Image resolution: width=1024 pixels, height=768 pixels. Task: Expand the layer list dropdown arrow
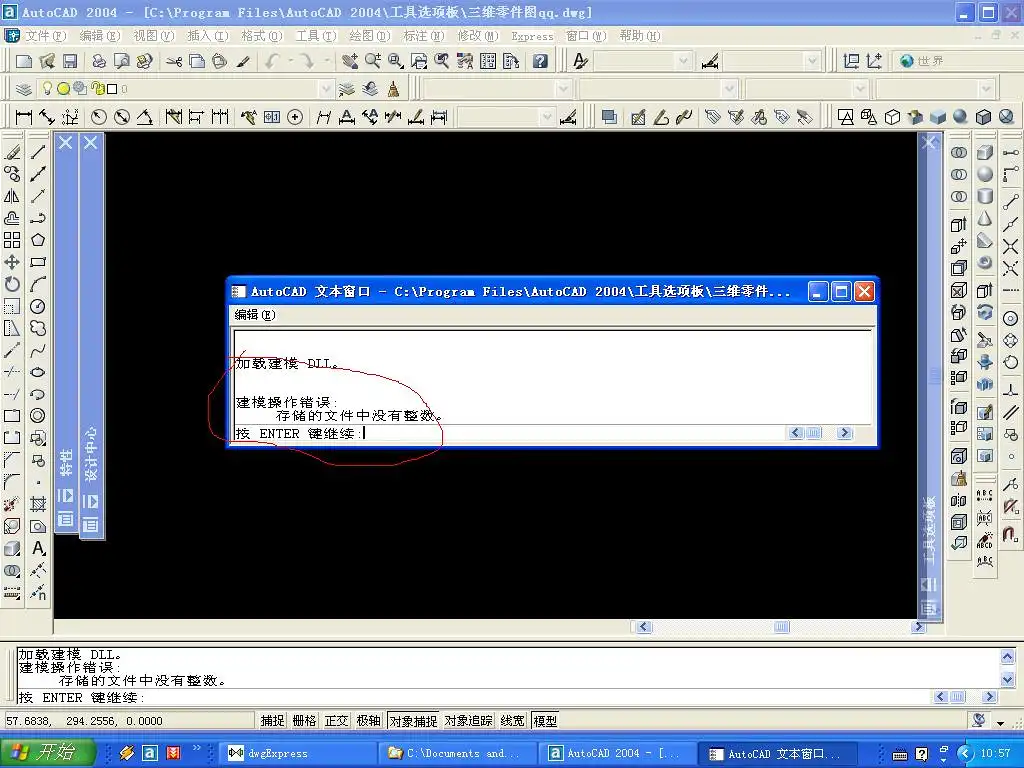point(326,89)
